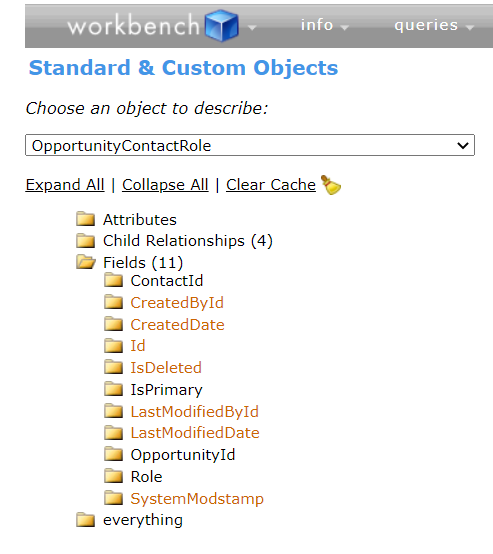This screenshot has height=554, width=493.
Task: Click the Attributes folder icon
Action: click(86, 219)
